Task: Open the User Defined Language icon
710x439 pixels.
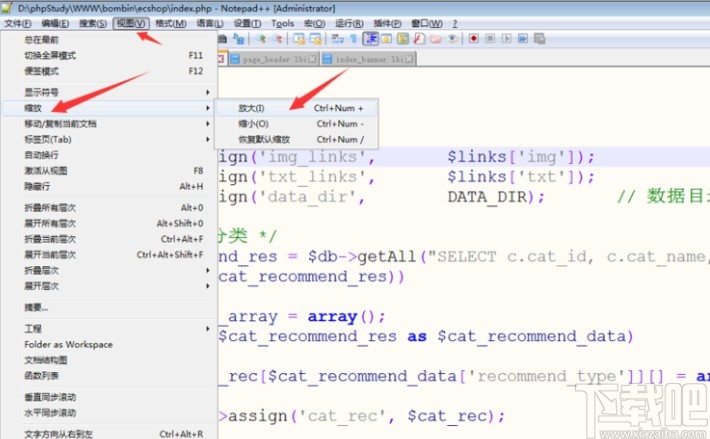Action: pyautogui.click(x=386, y=38)
